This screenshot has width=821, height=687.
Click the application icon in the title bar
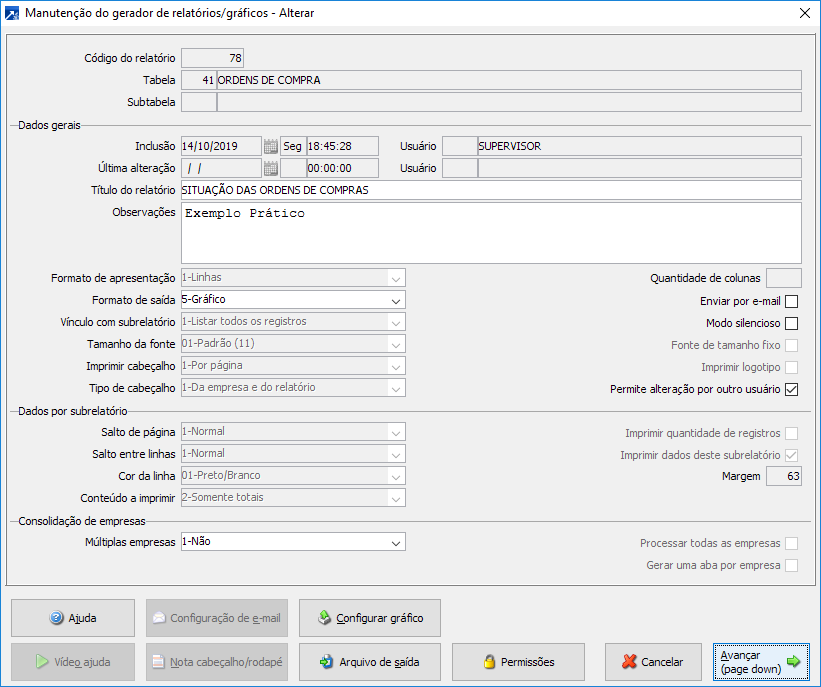(12, 13)
